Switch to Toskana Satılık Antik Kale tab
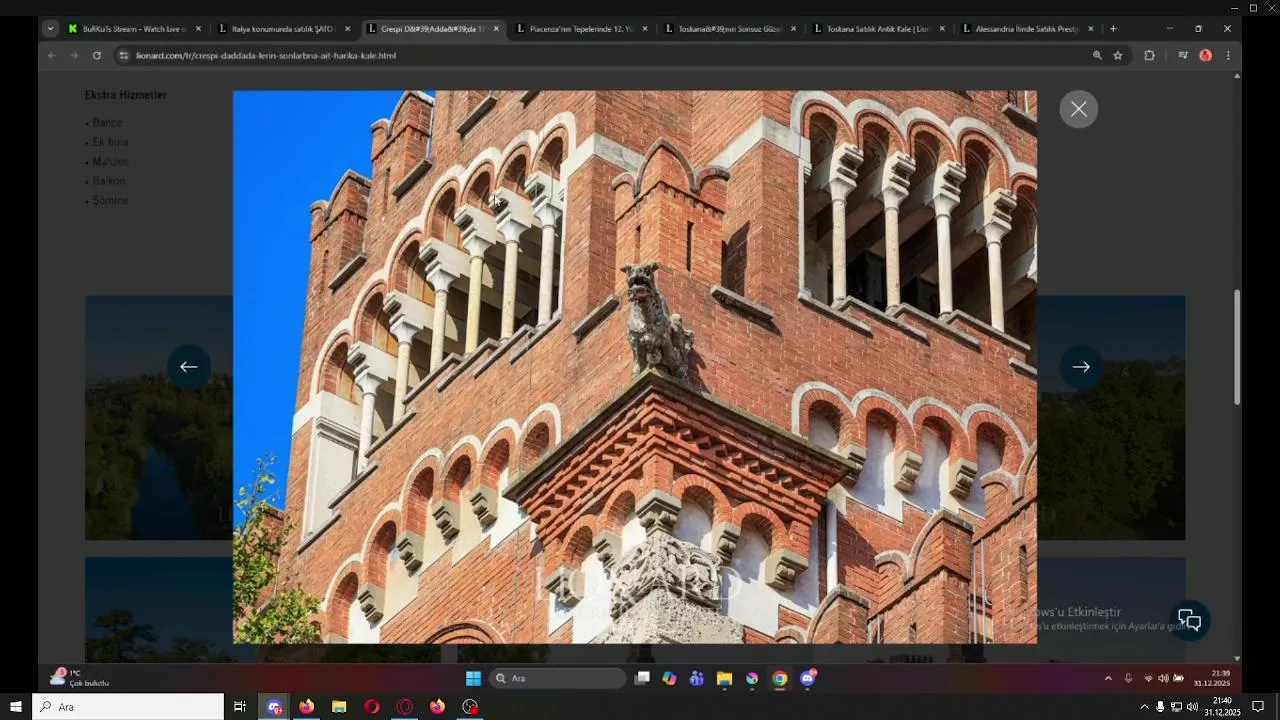1280x720 pixels. [x=878, y=29]
